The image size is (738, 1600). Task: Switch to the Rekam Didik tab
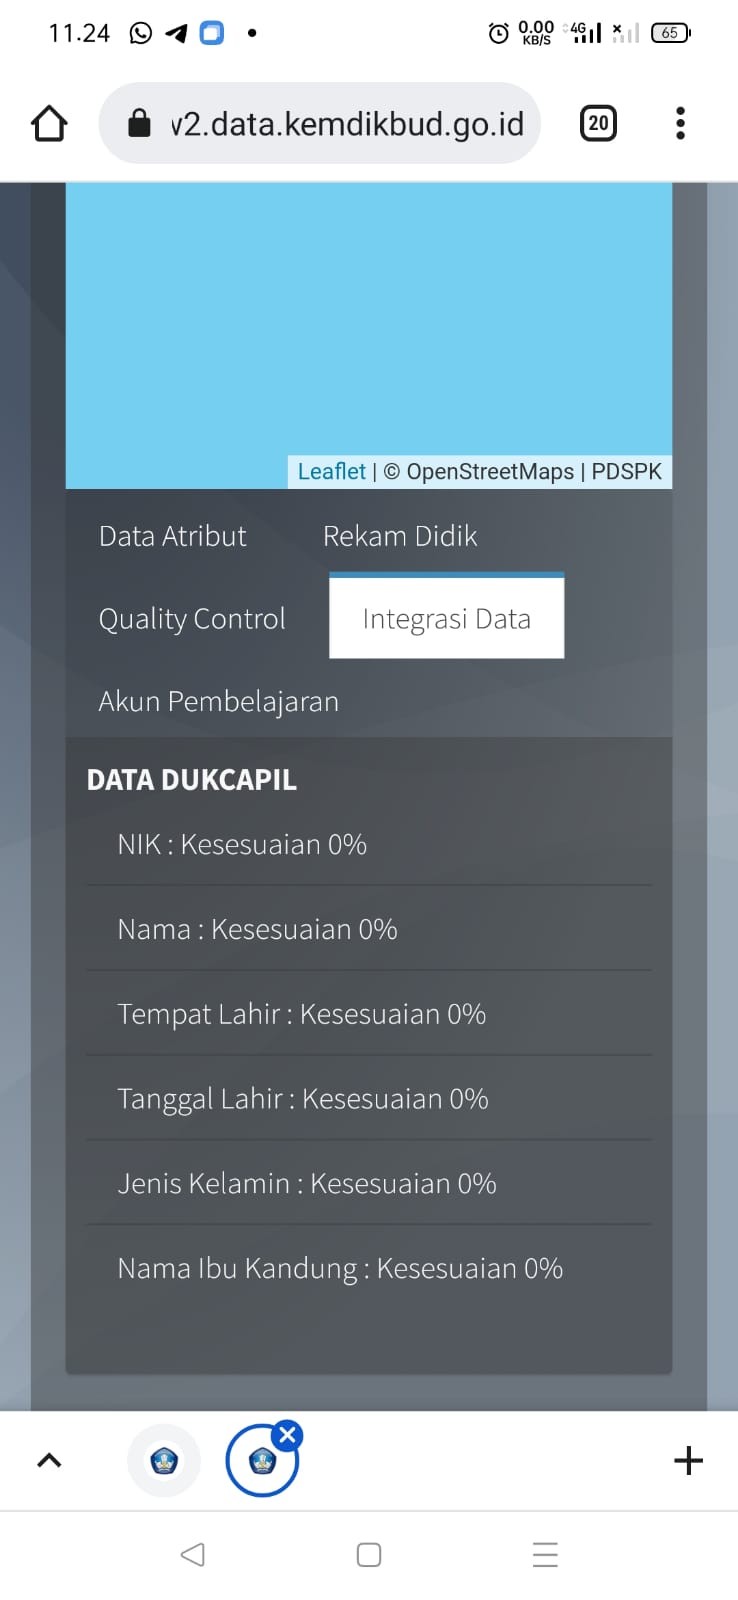400,536
